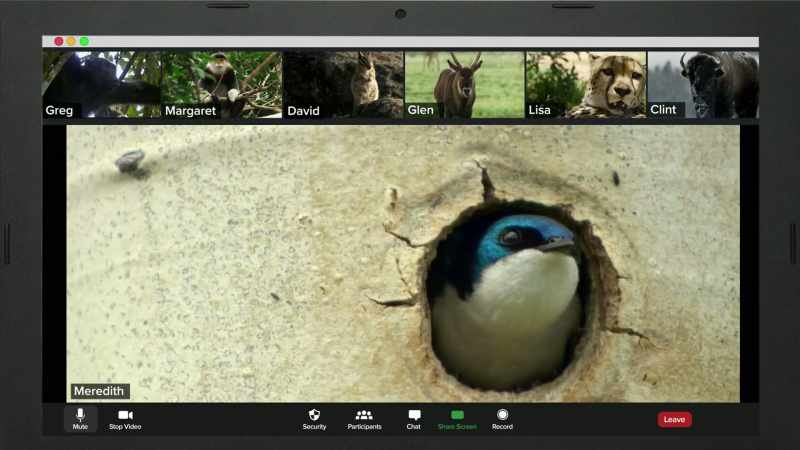800x450 pixels.
Task: Click the red close window button
Action: pyautogui.click(x=59, y=41)
